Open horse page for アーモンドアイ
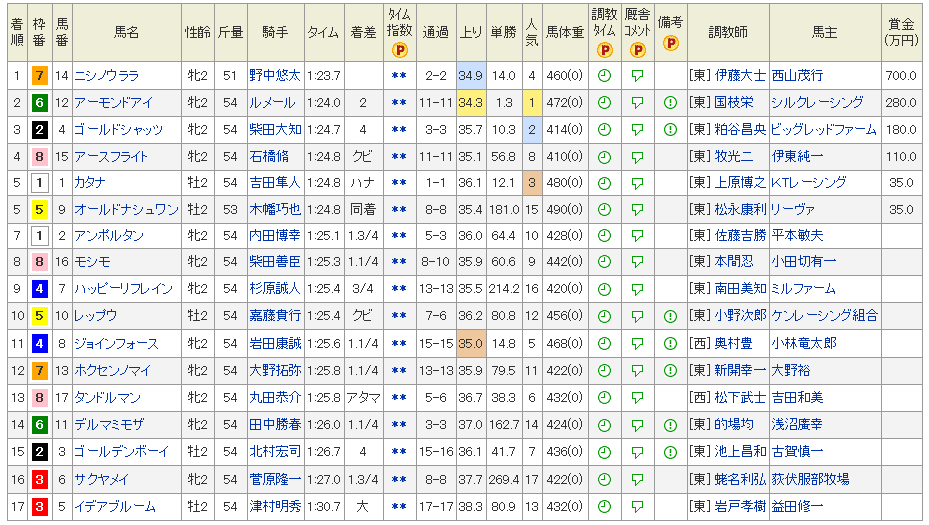929x525 pixels. [x=111, y=103]
